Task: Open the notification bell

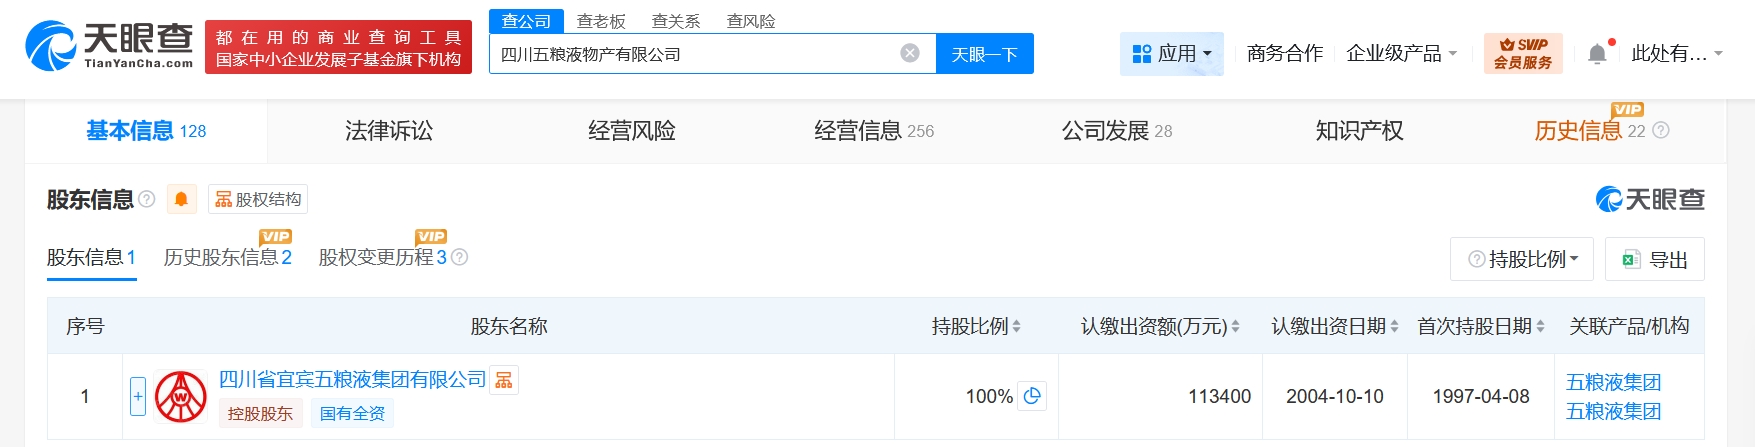Action: (1597, 54)
